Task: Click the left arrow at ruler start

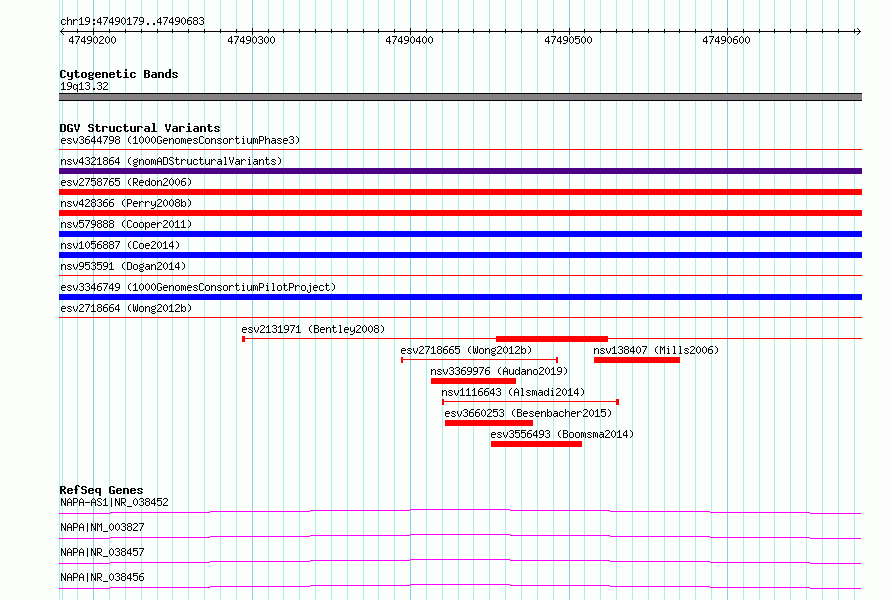Action: (62, 31)
